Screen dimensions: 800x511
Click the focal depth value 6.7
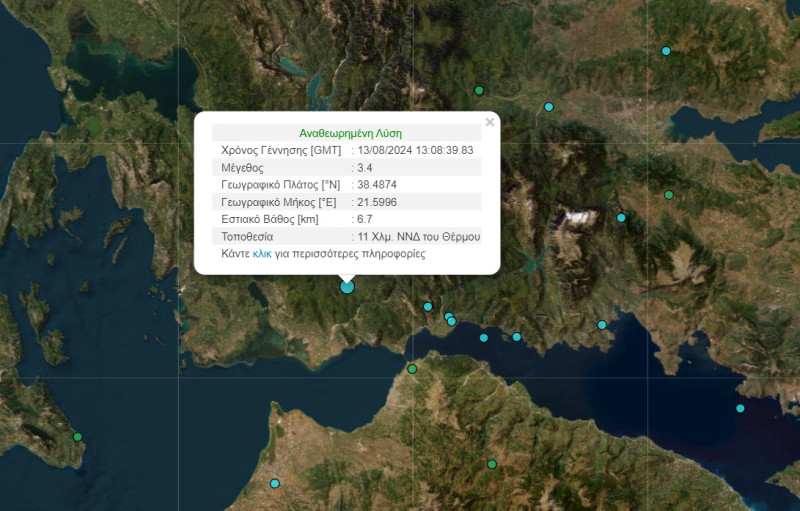(364, 219)
